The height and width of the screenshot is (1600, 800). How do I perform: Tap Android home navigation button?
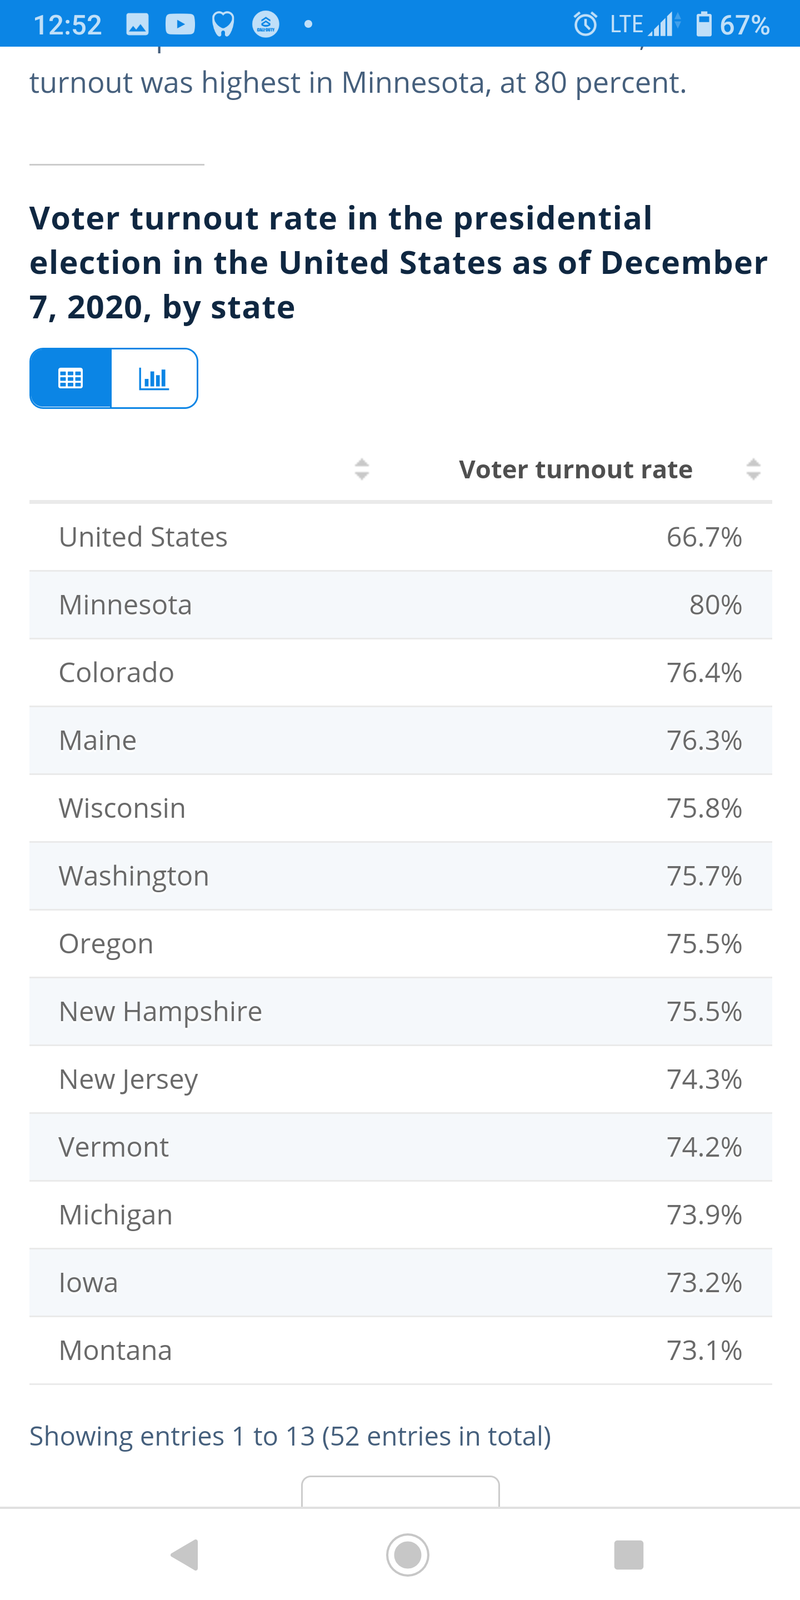click(x=407, y=1555)
